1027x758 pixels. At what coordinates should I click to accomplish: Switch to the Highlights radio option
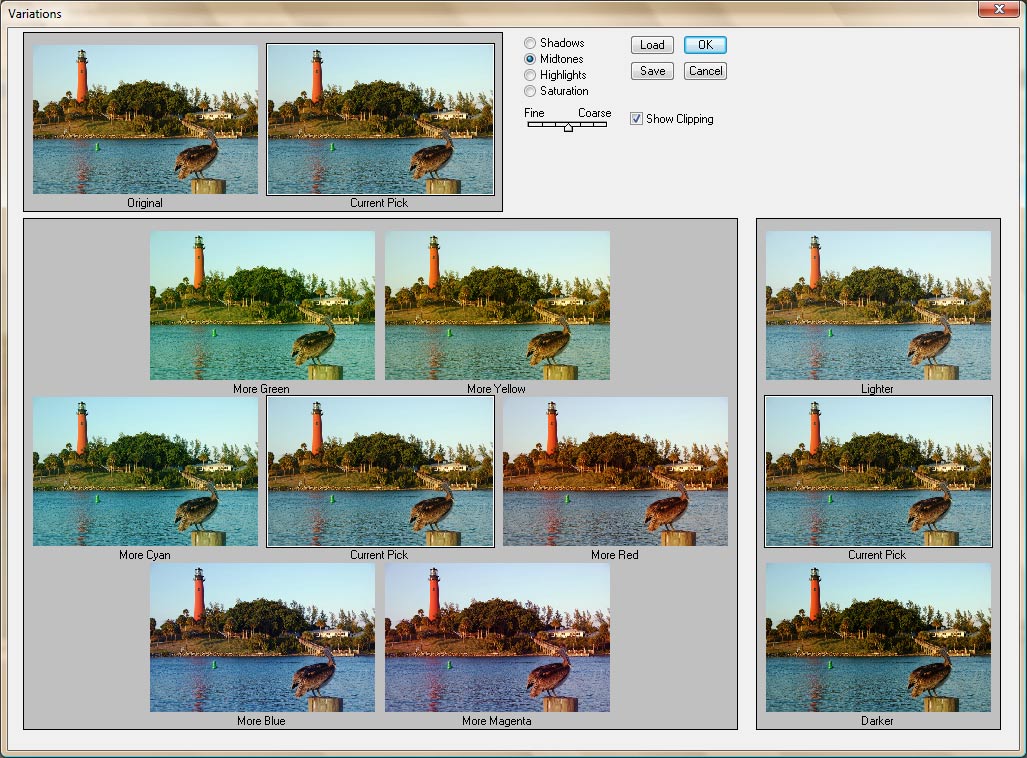[530, 75]
